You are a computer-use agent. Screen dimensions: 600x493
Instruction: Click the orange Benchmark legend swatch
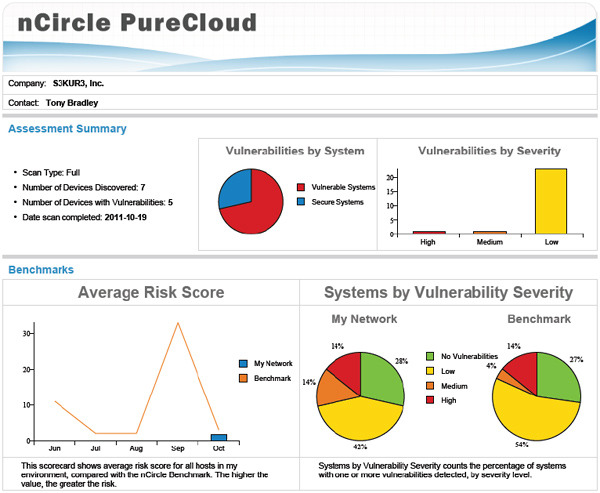243,378
